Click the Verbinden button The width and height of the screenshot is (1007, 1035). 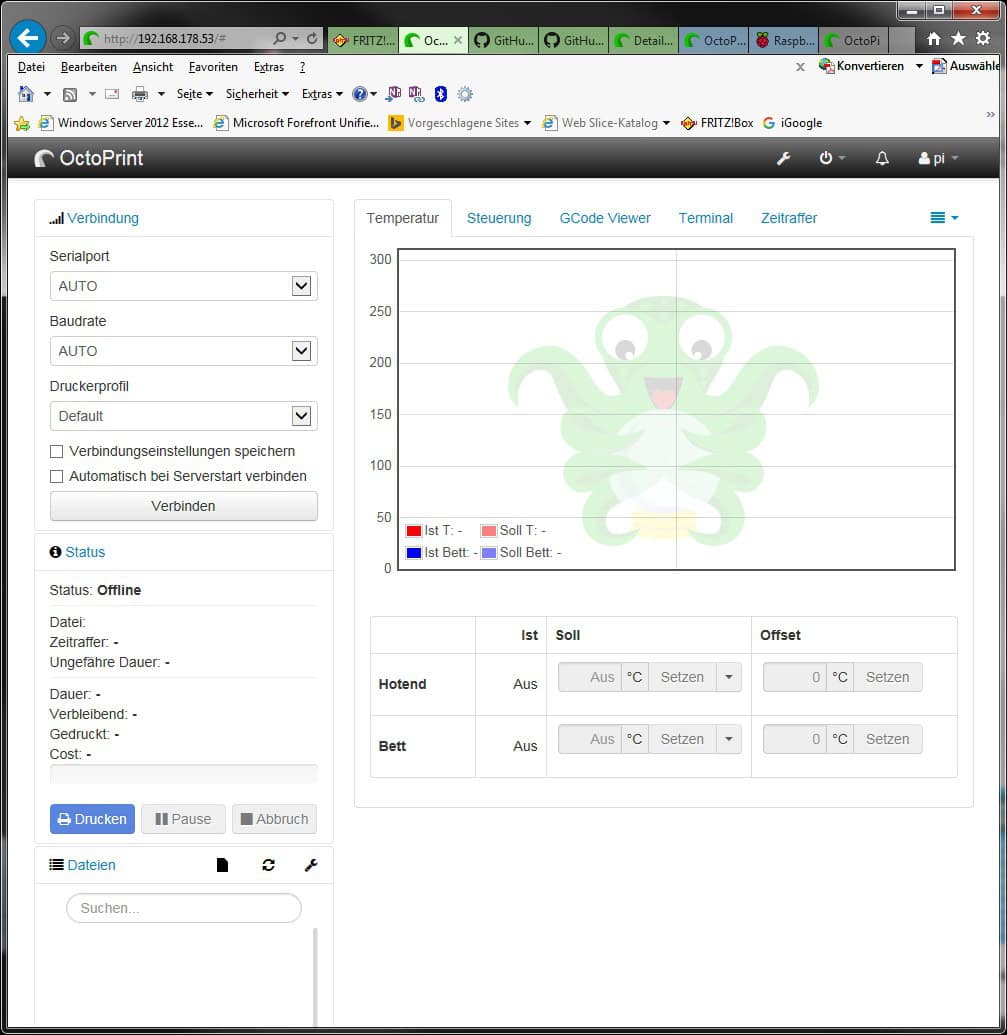click(x=183, y=506)
